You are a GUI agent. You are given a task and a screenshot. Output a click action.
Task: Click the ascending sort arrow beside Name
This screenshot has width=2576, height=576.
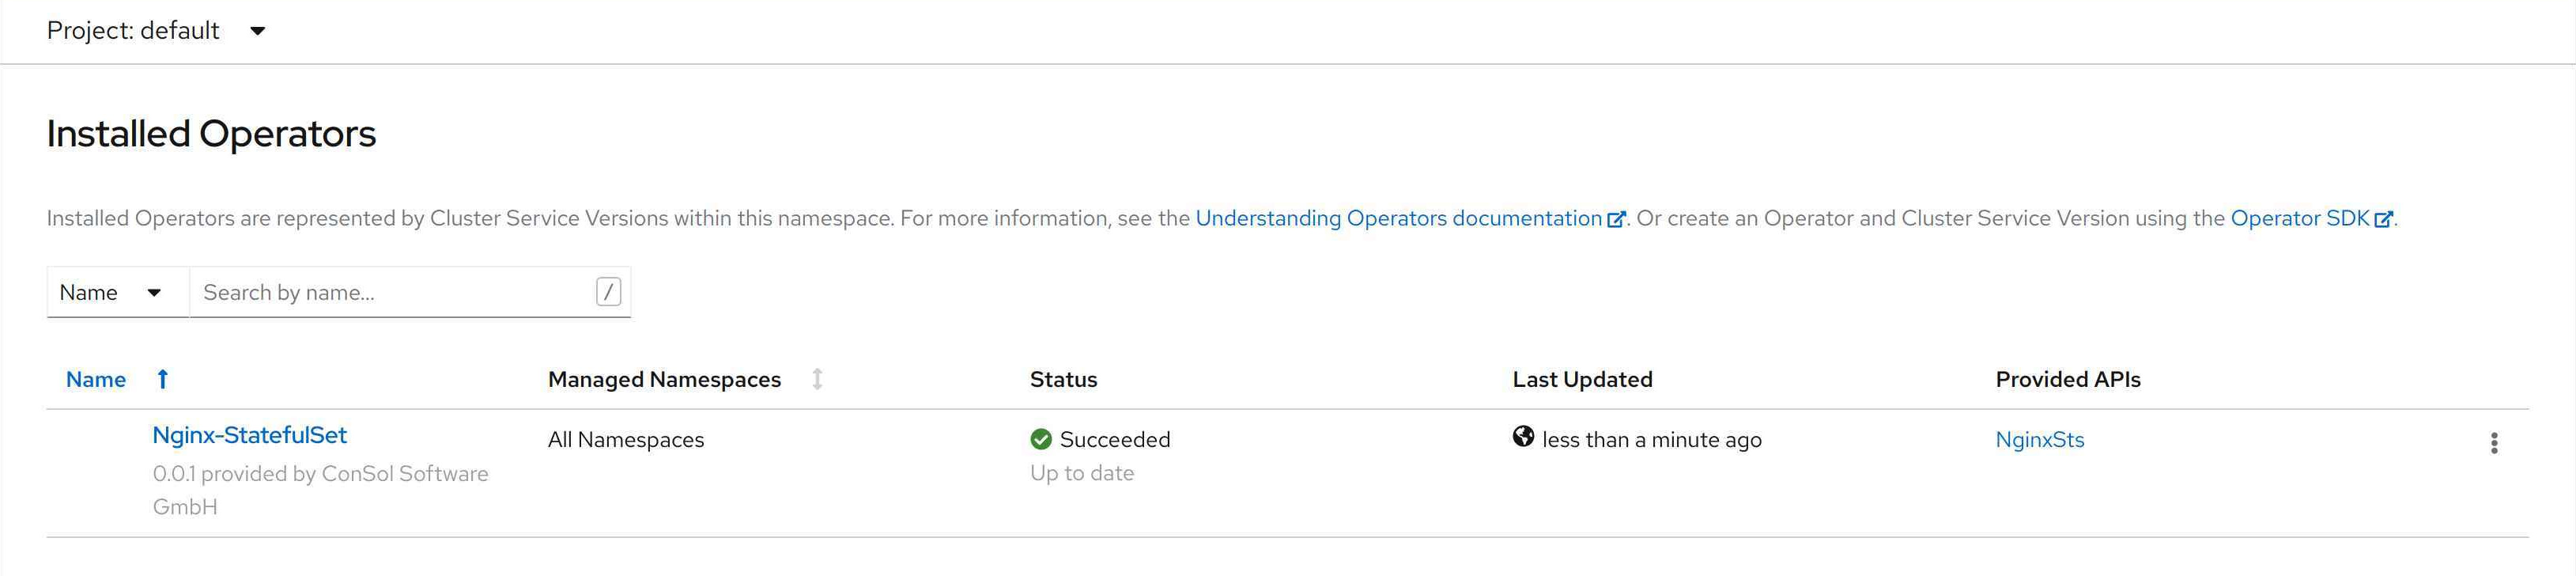pos(163,380)
